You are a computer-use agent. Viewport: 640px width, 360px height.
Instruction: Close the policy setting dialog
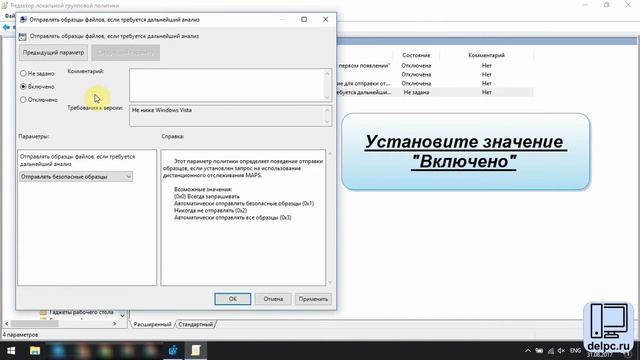pos(325,19)
